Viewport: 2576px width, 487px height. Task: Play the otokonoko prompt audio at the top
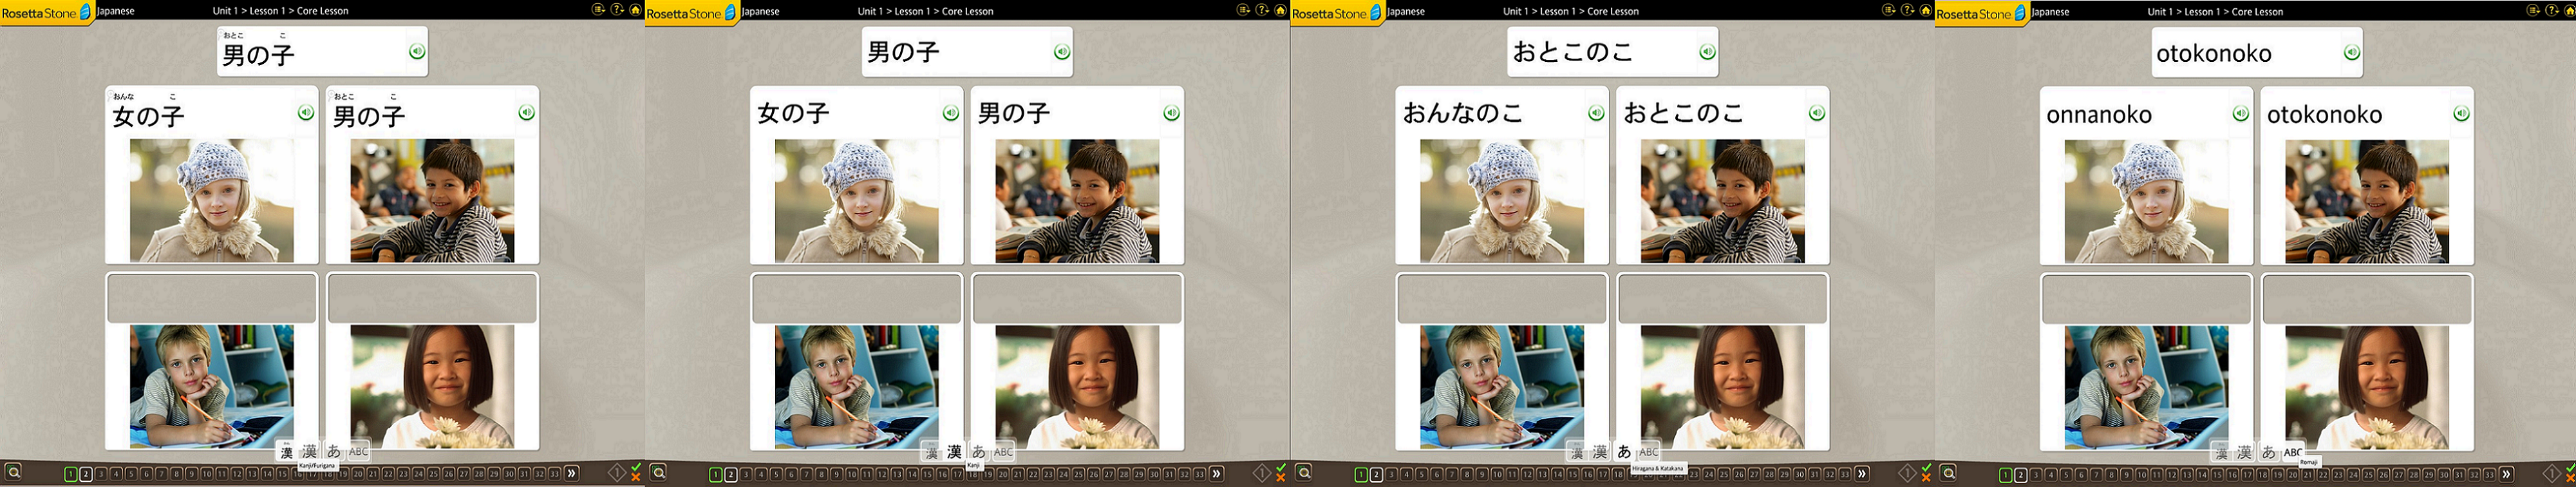[x=2352, y=52]
